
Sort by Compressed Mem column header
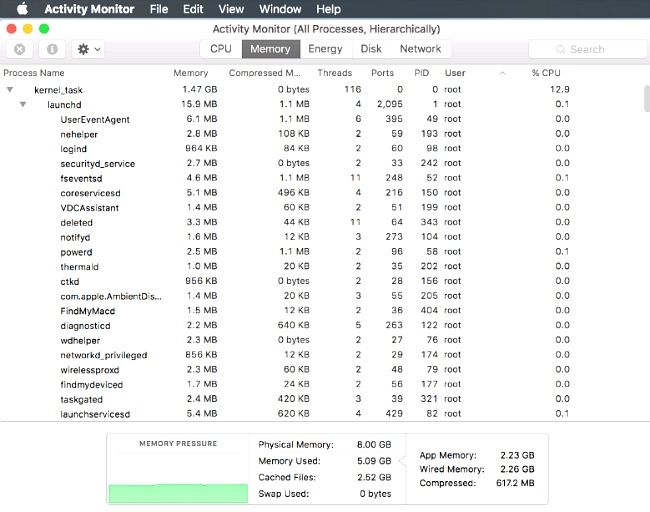264,73
